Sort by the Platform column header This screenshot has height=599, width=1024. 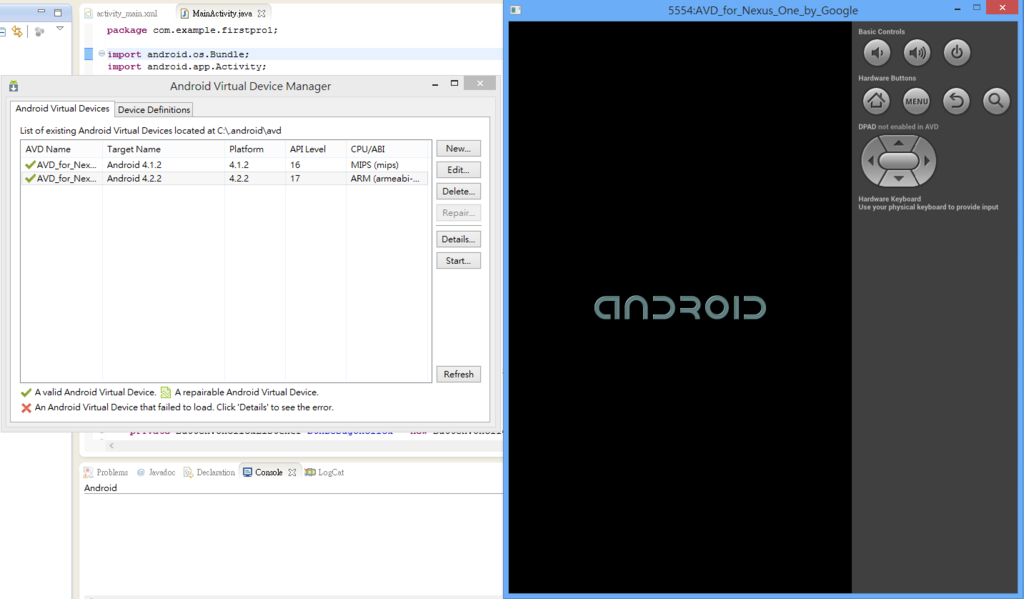255,149
